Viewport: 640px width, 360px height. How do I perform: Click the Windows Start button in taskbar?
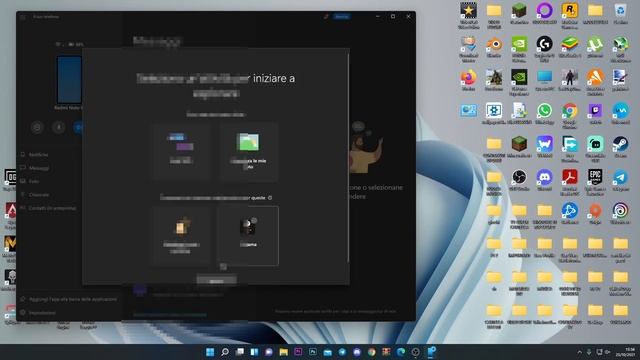[x=210, y=352]
